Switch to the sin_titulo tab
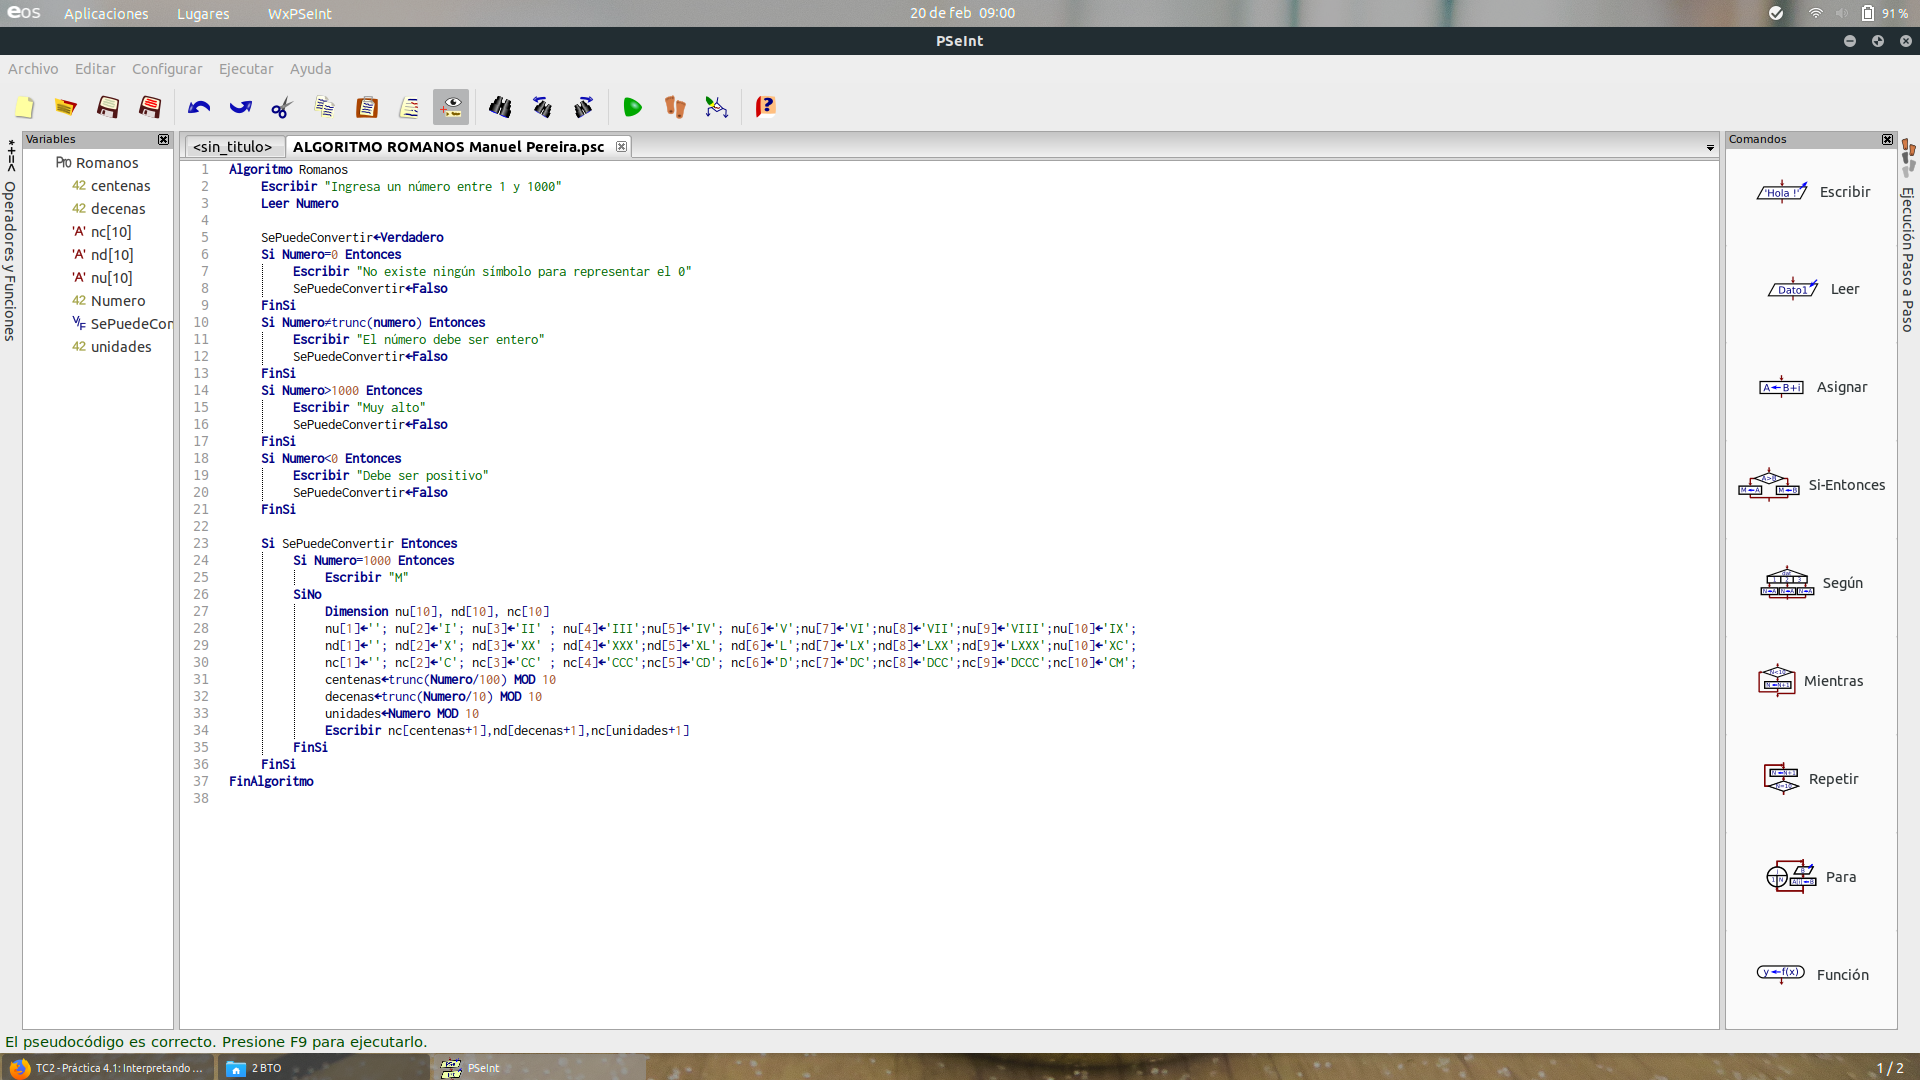Viewport: 1920px width, 1080px height. coord(232,147)
